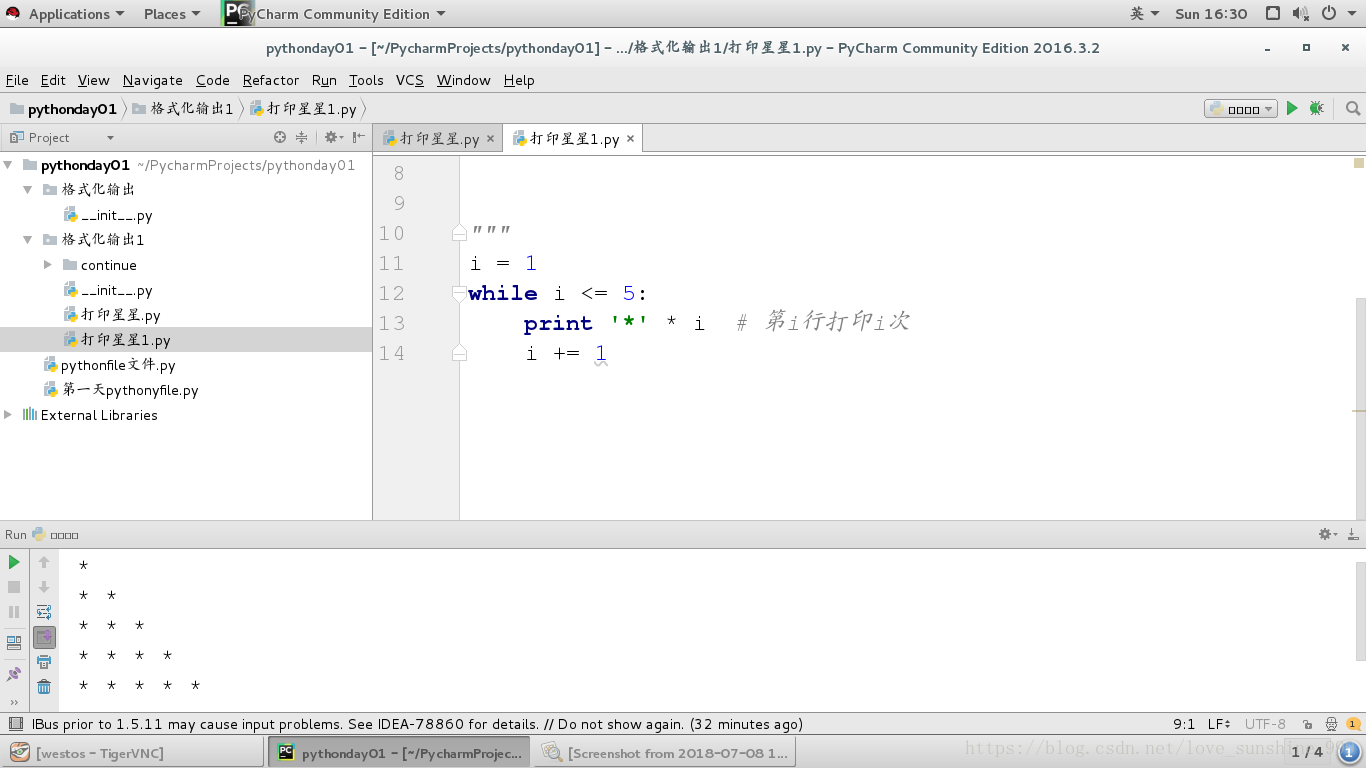Collapse the pythonday01 project root
This screenshot has height=768, width=1366.
coord(8,165)
